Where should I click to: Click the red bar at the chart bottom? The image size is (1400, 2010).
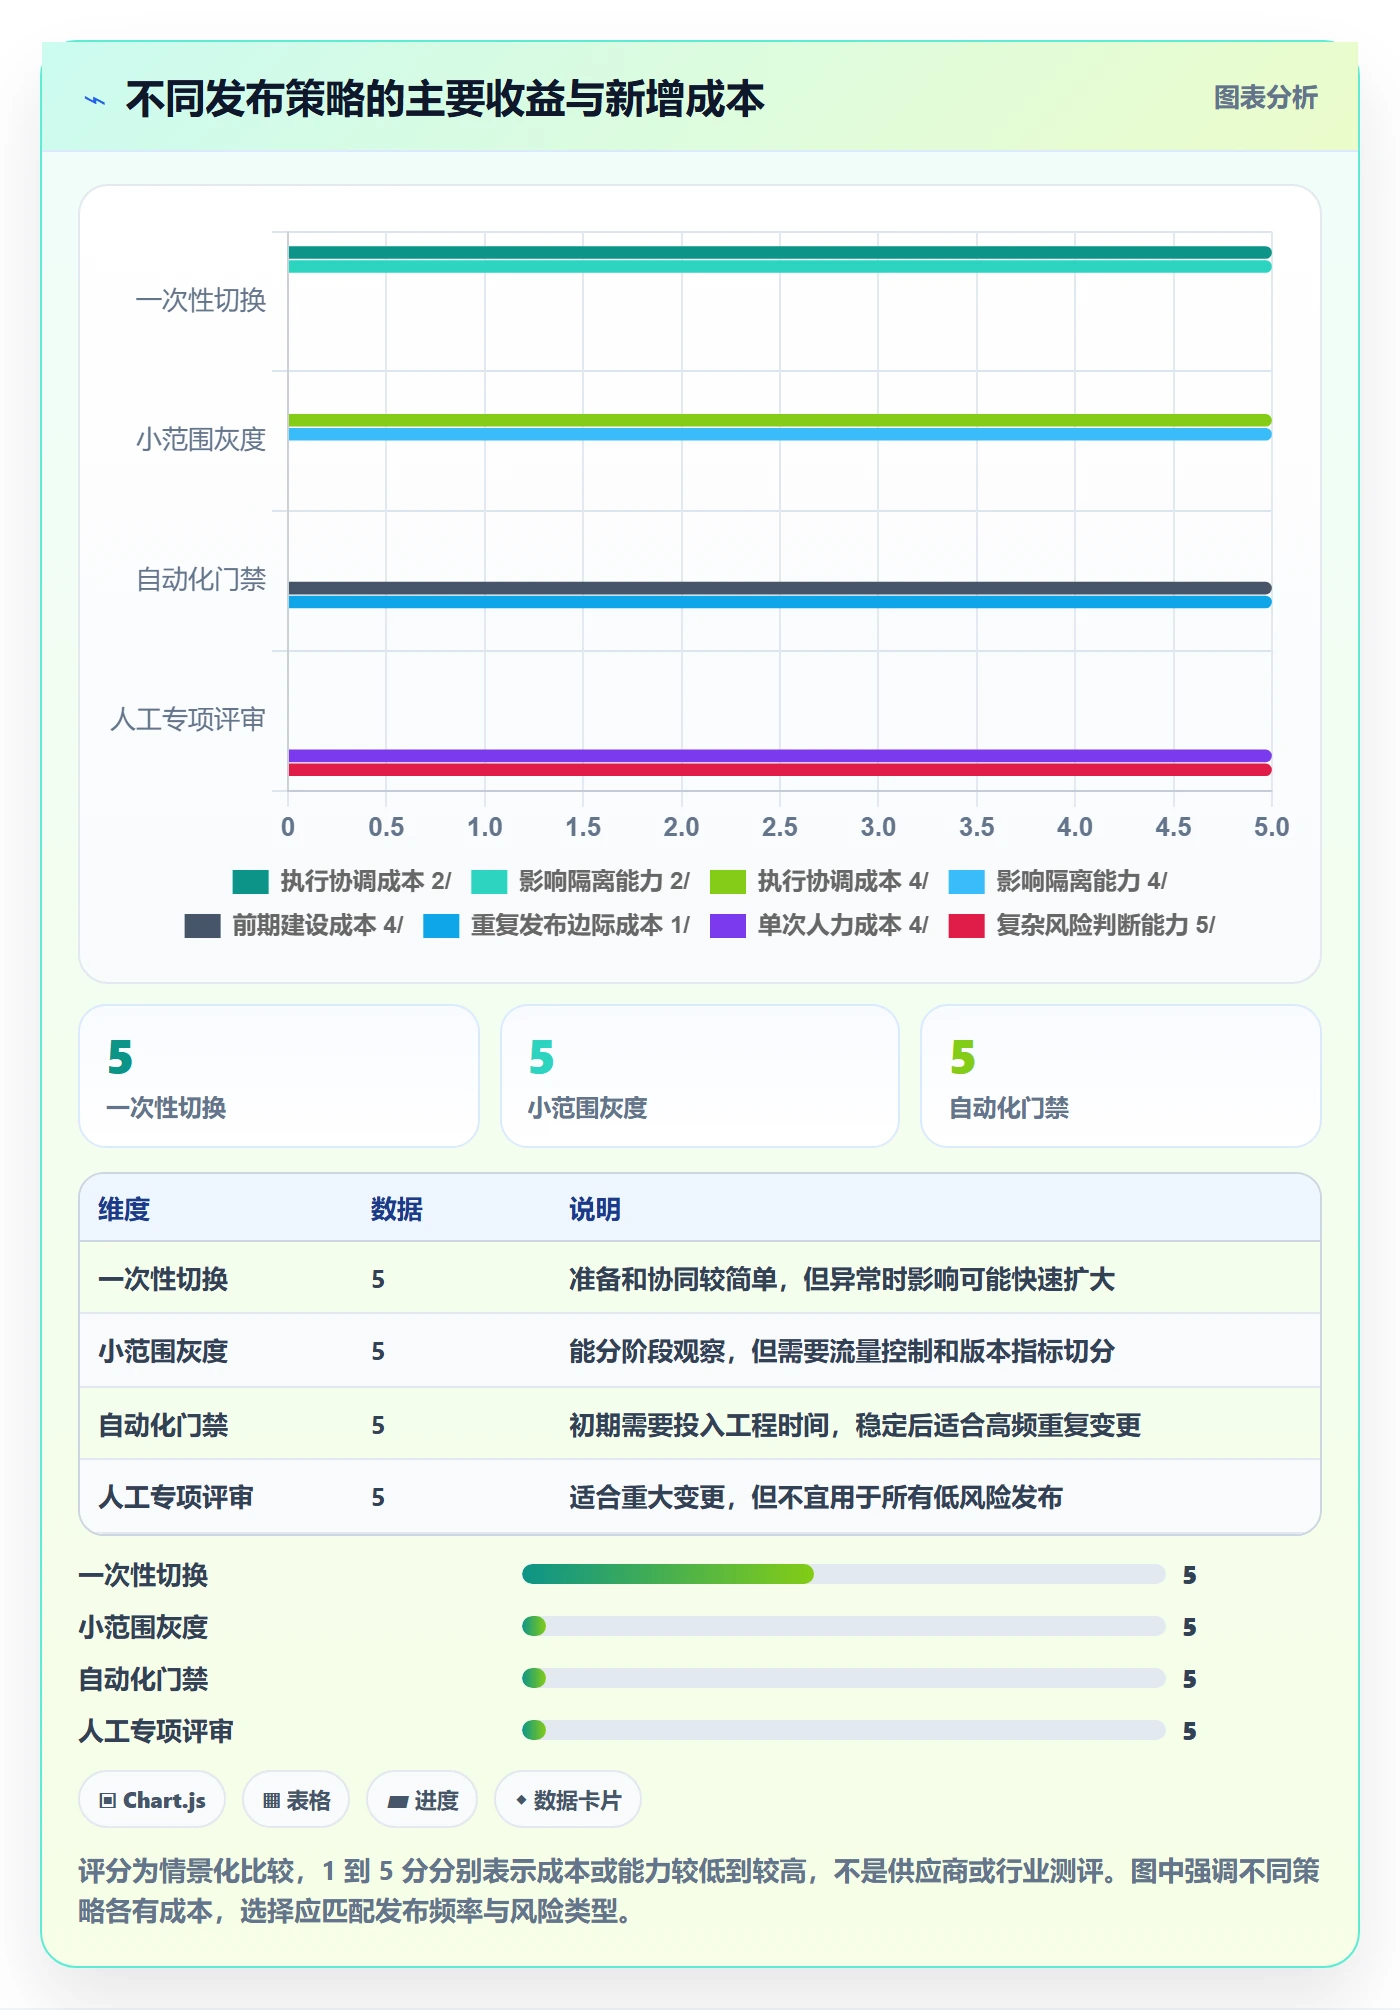pos(780,770)
